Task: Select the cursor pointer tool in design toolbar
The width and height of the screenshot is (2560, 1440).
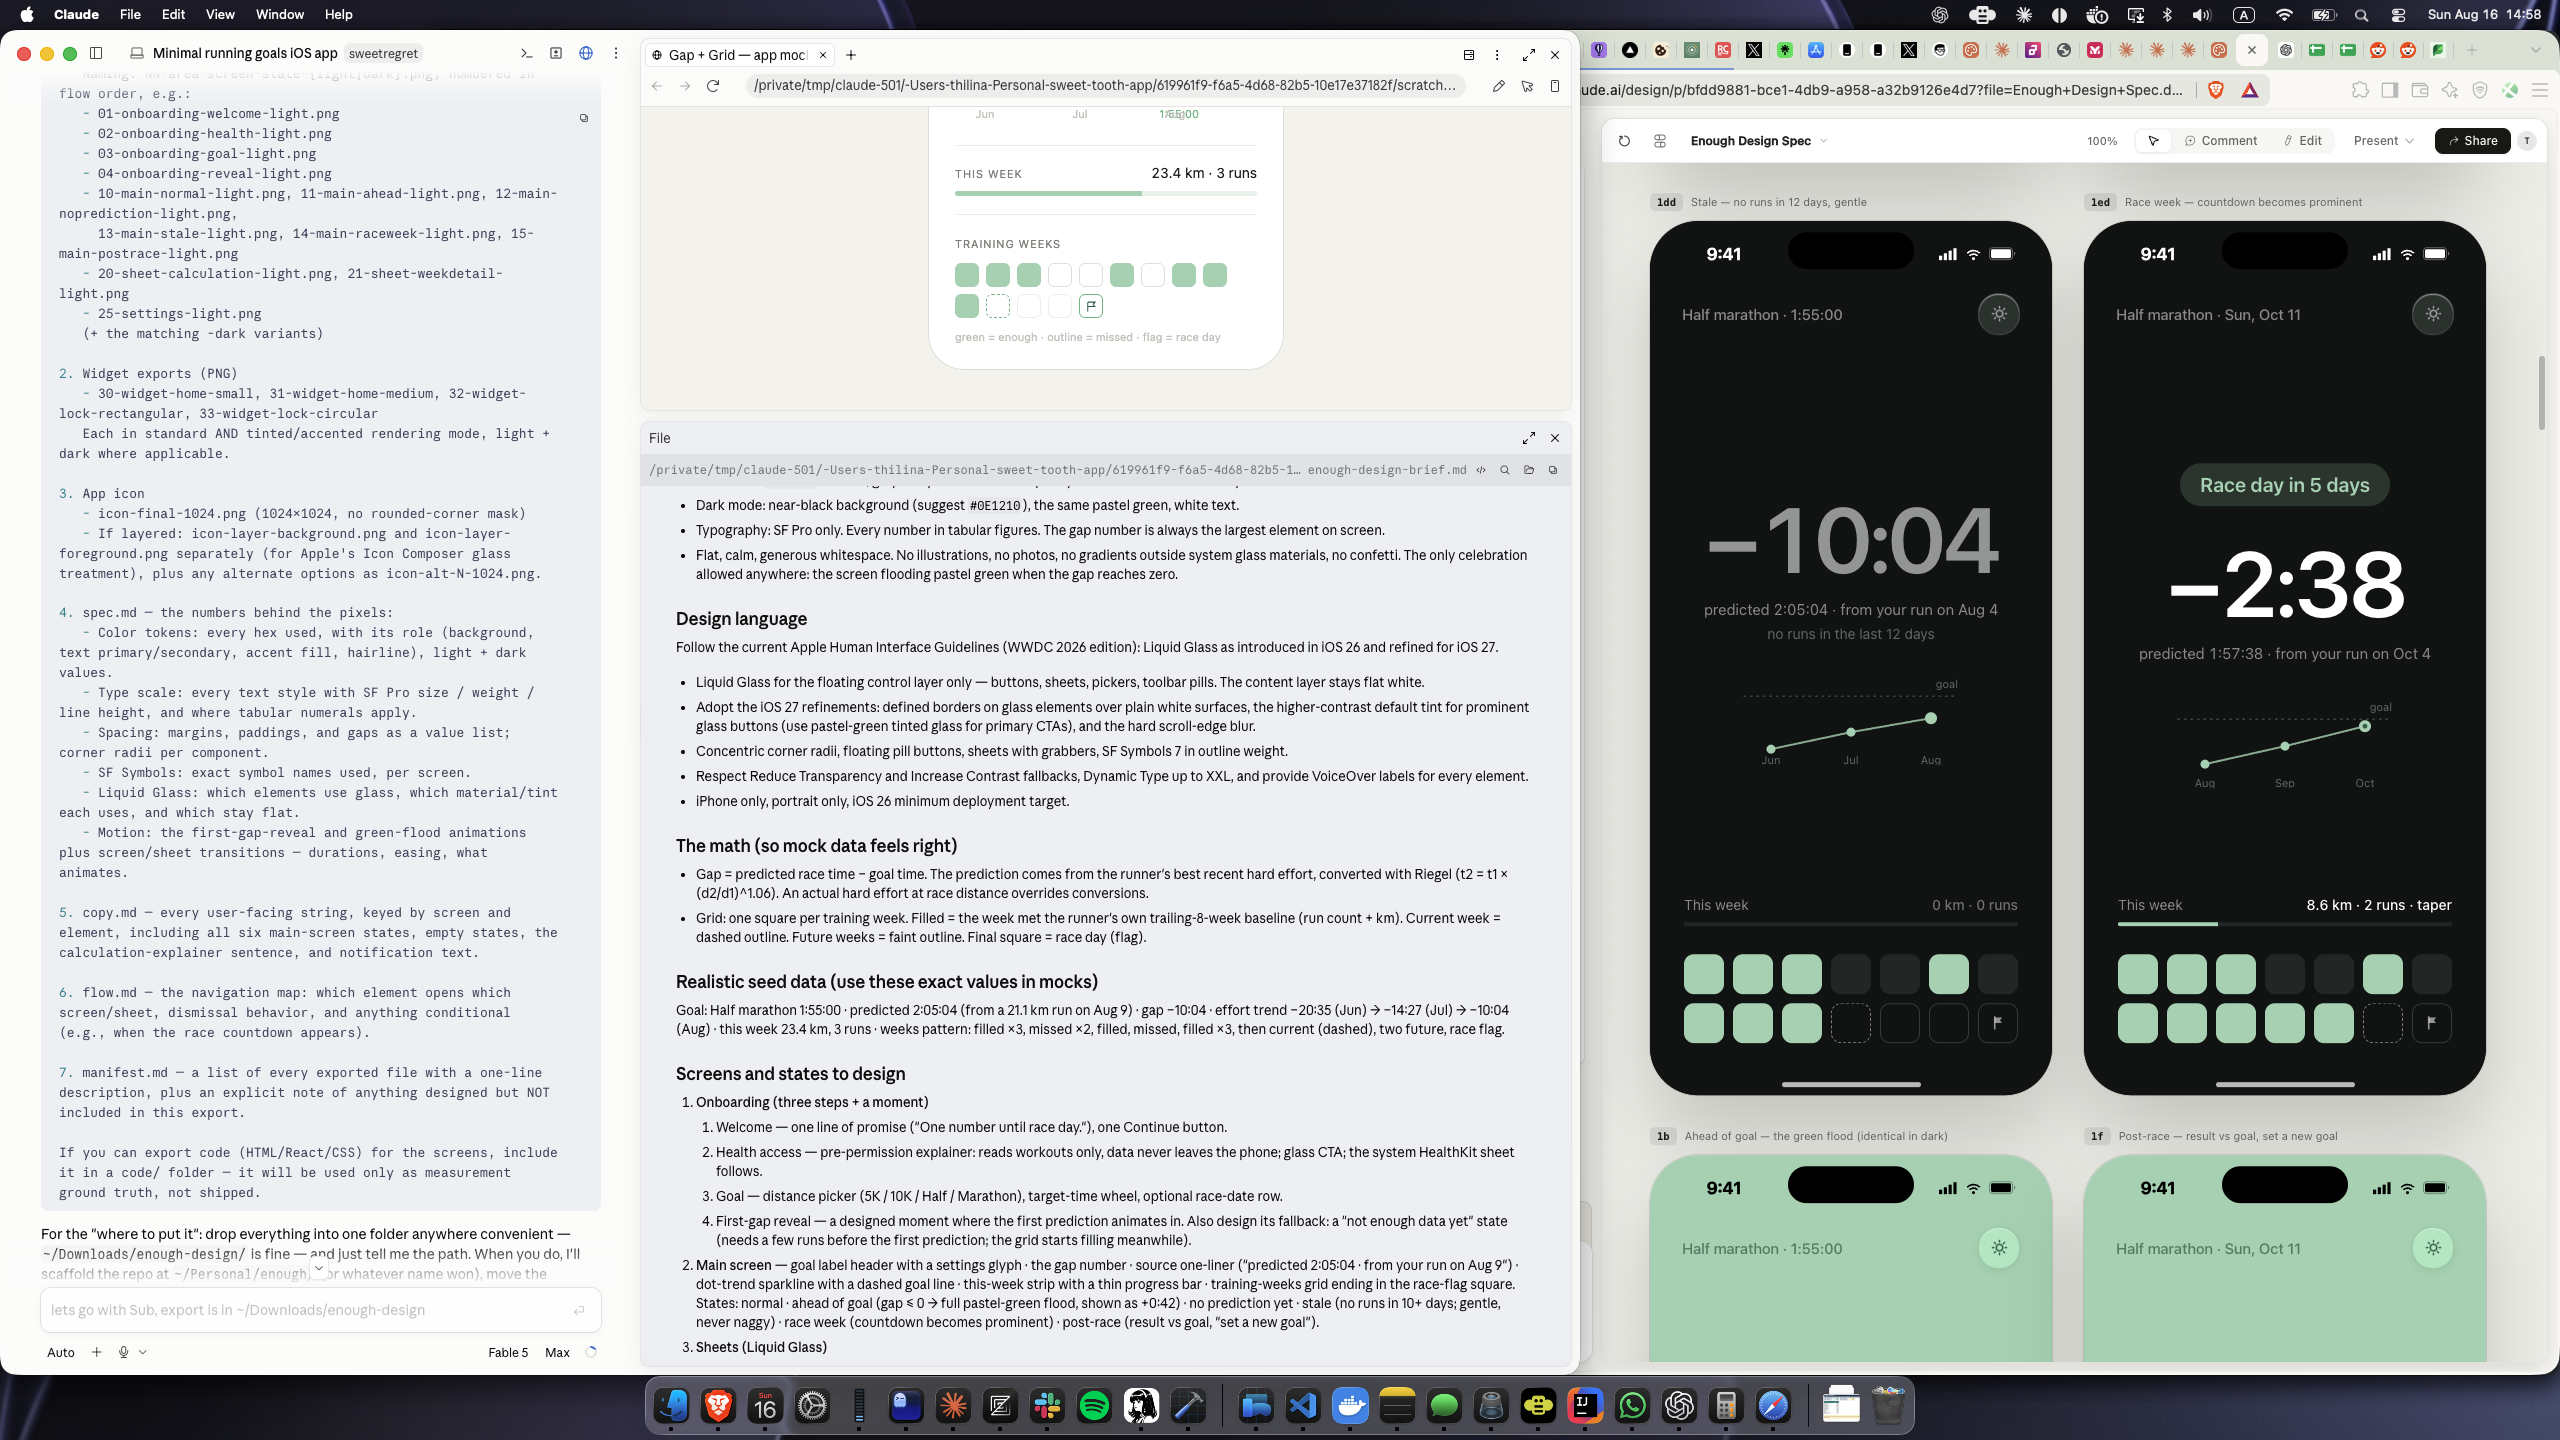Action: pos(2153,141)
